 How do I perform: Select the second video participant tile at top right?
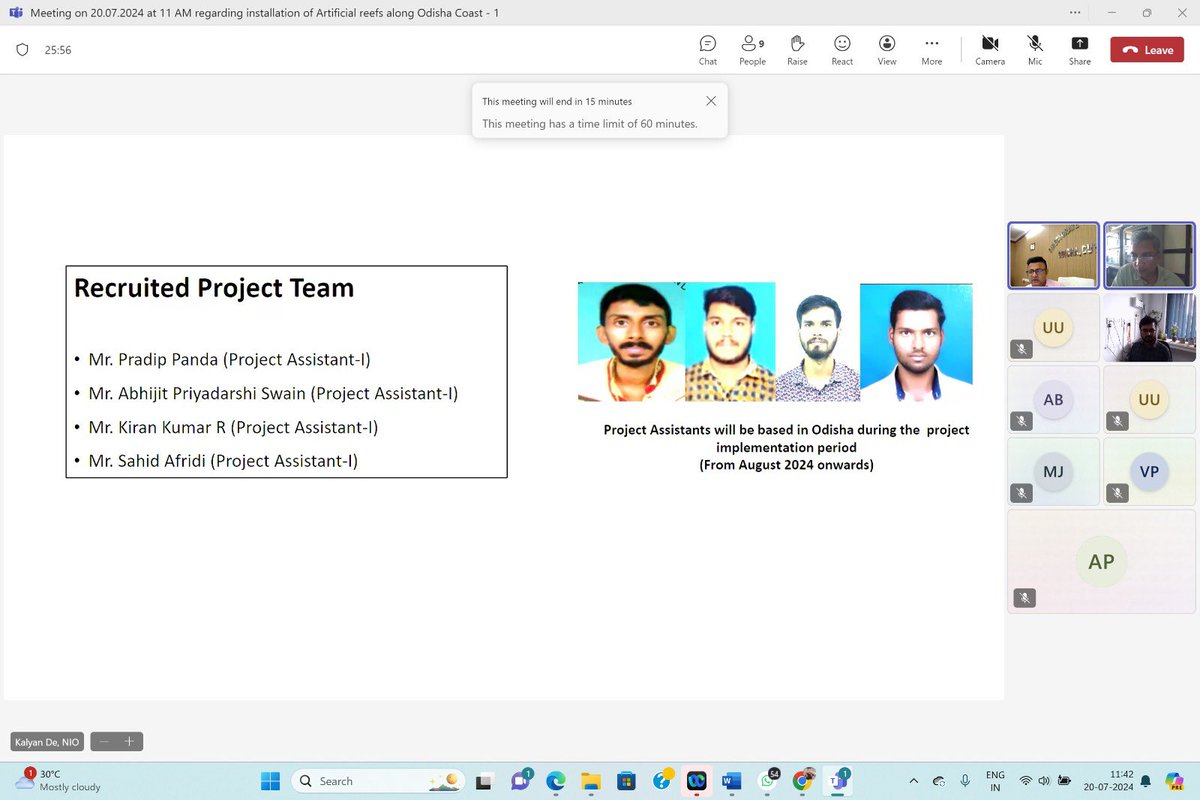click(x=1149, y=256)
